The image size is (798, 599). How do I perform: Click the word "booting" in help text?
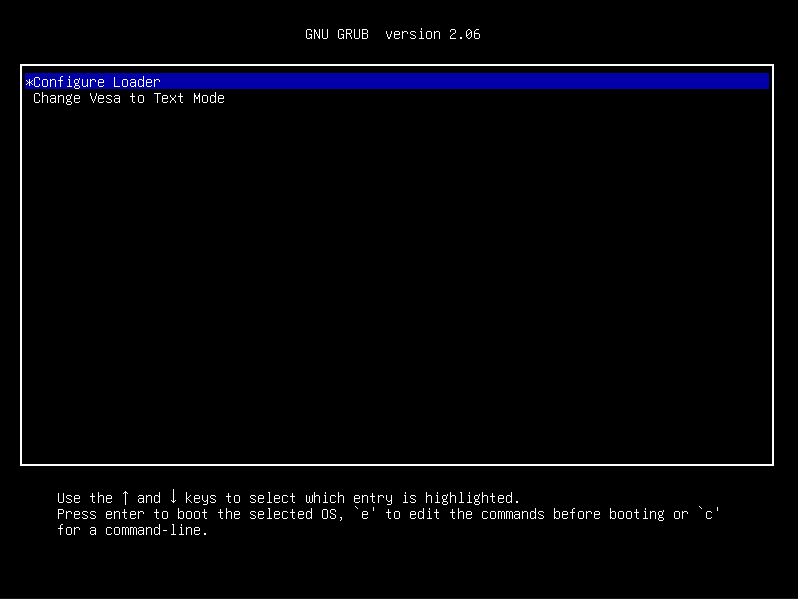[x=637, y=514]
